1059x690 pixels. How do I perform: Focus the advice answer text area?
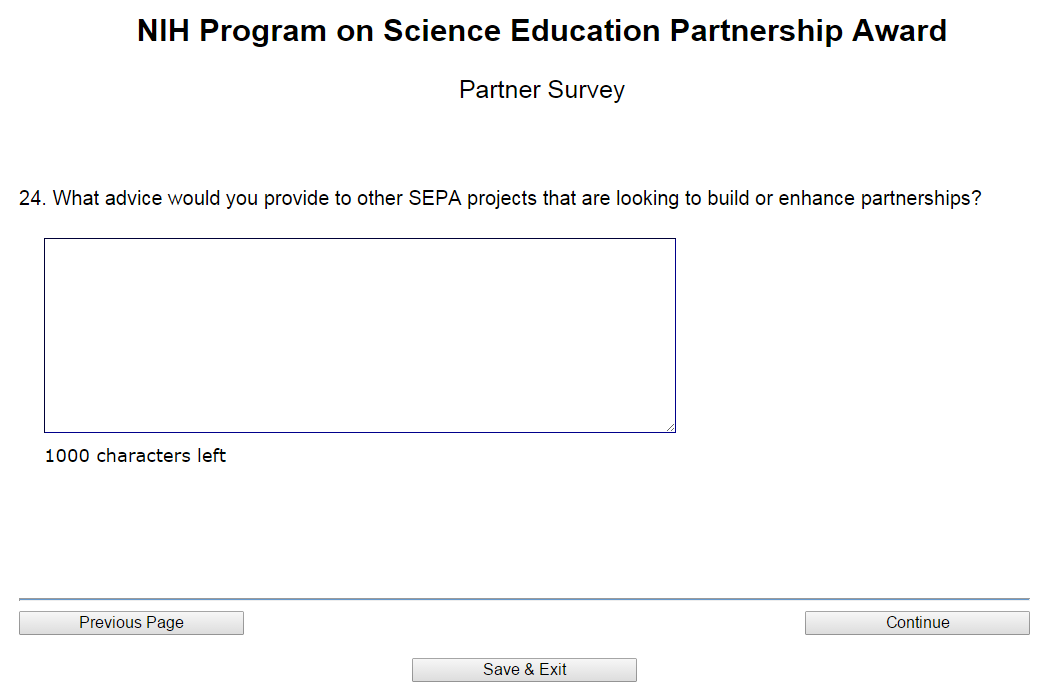360,335
